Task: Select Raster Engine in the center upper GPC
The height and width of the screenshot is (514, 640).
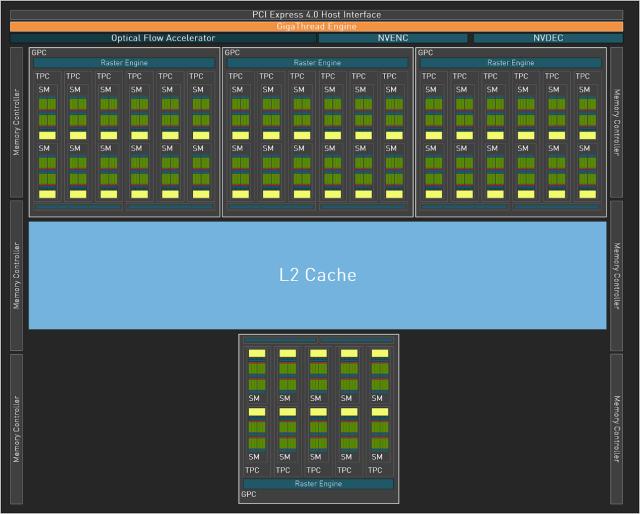Action: pyautogui.click(x=317, y=63)
